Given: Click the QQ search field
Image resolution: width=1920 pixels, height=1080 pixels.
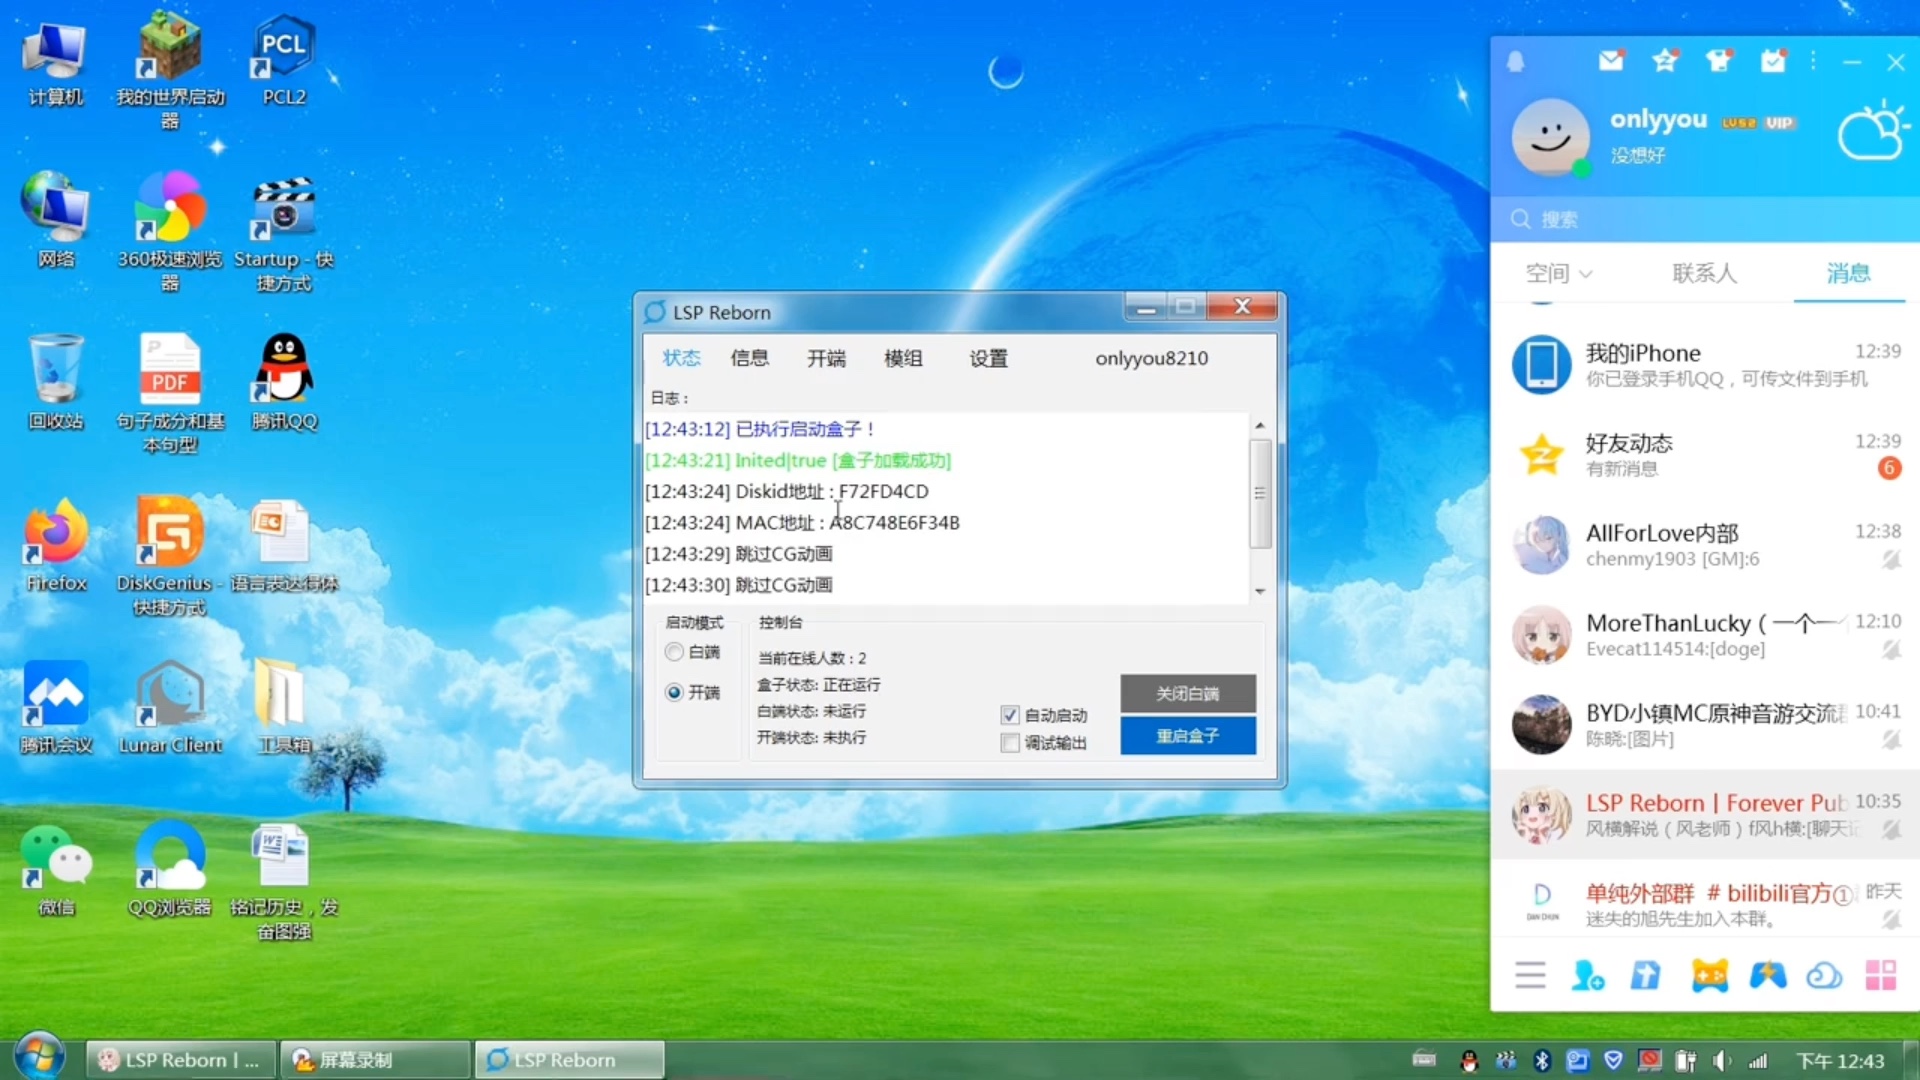Looking at the screenshot, I should click(x=1705, y=219).
